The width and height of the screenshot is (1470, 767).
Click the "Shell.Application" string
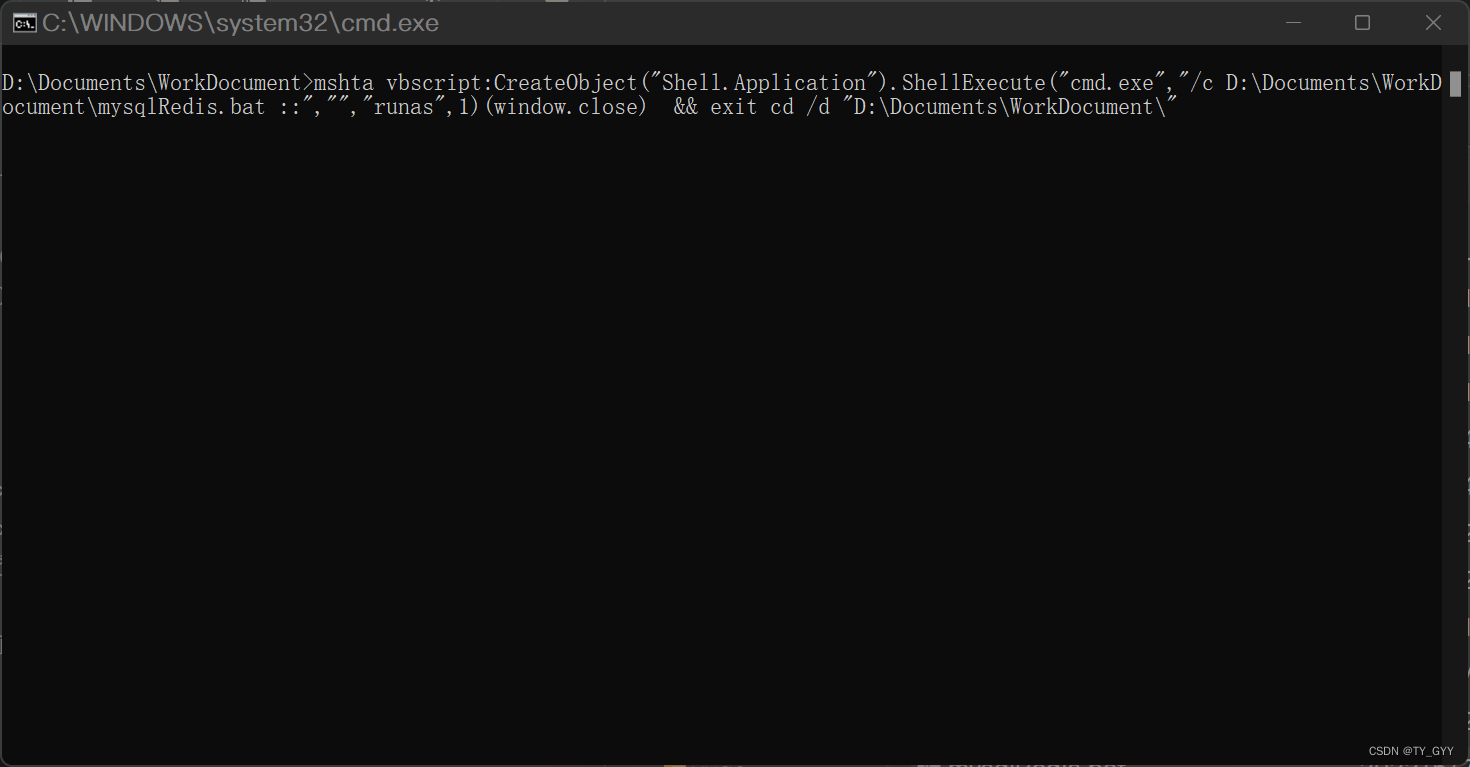coord(765,83)
